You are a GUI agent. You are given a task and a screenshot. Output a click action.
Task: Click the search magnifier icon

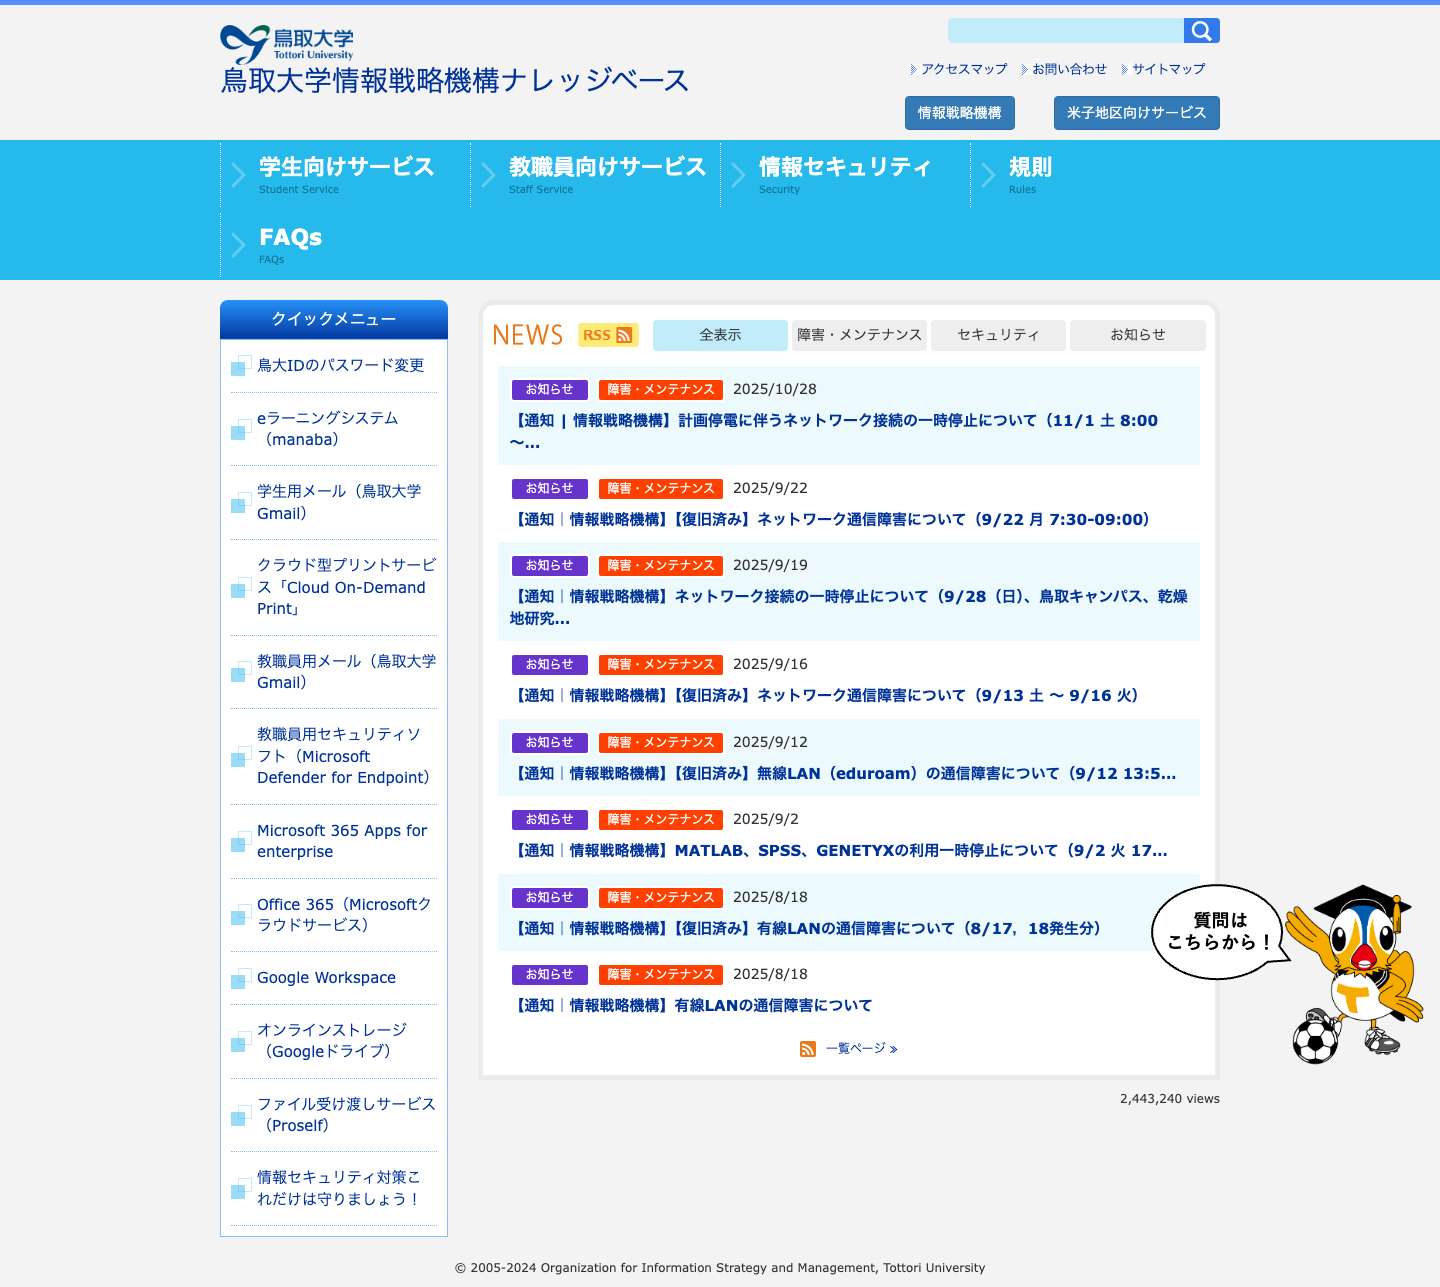1201,30
